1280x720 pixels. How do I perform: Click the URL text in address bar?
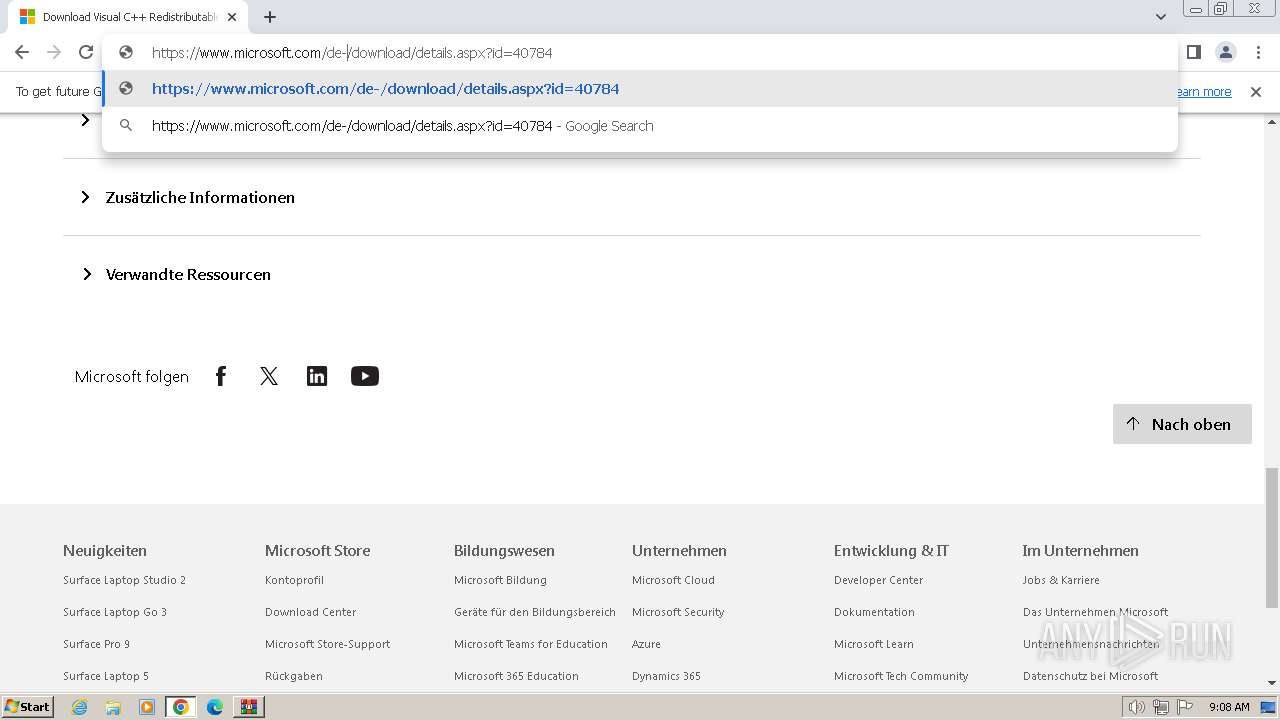[352, 53]
